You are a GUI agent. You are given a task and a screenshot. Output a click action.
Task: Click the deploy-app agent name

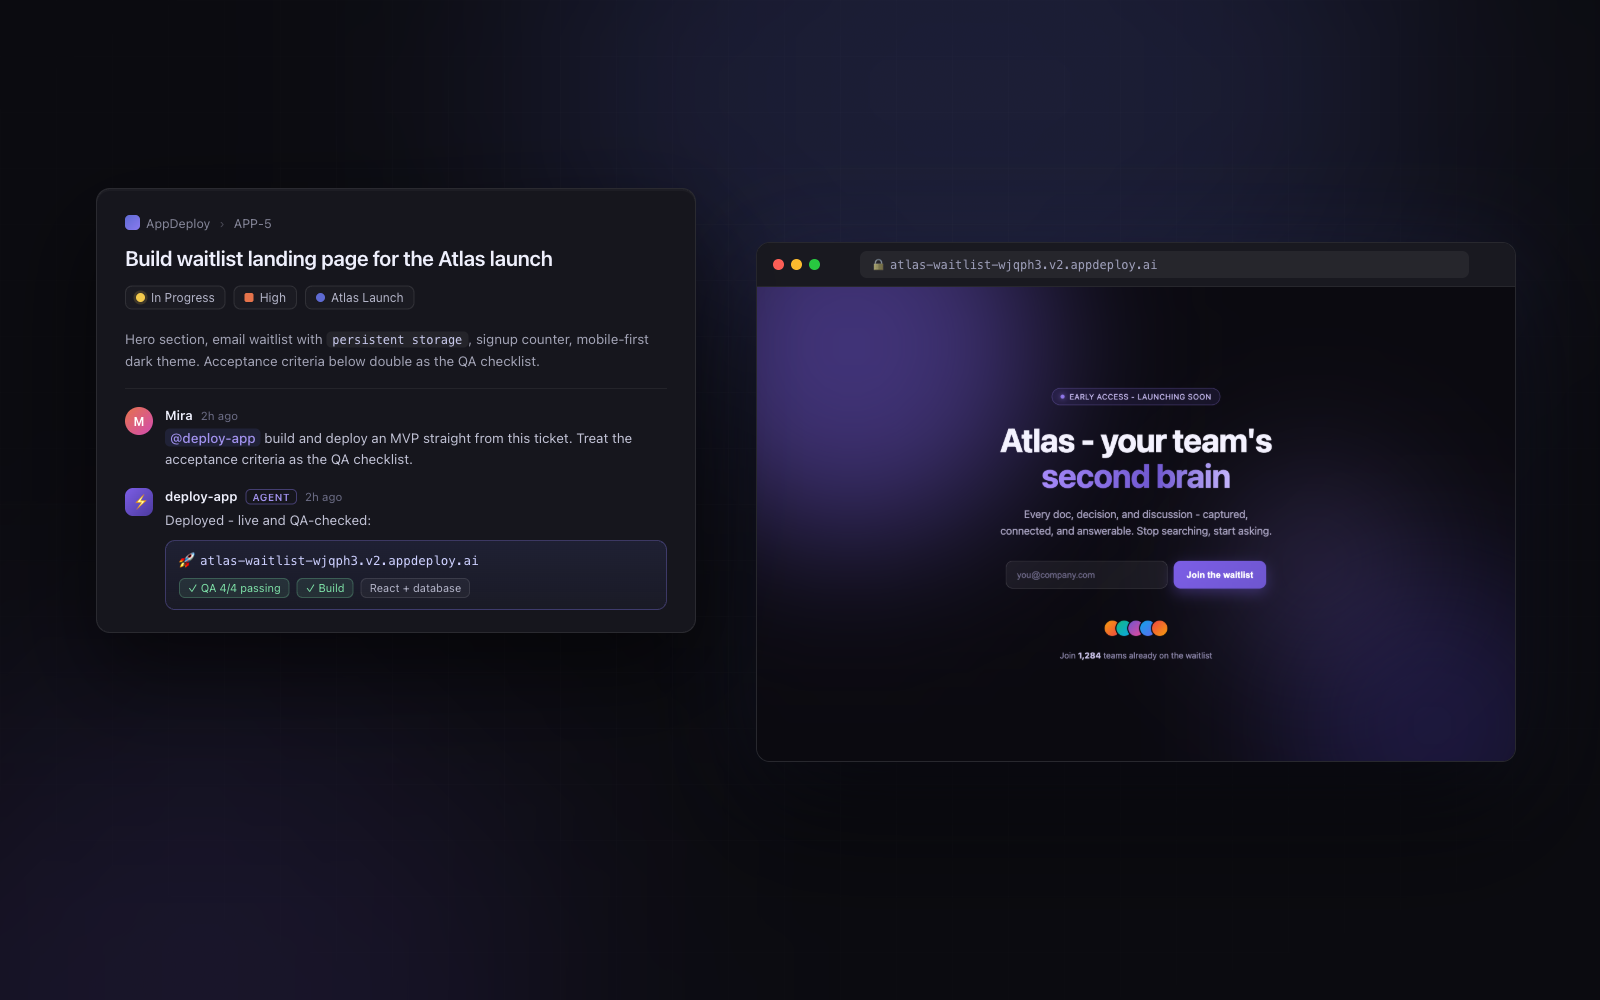(x=201, y=497)
